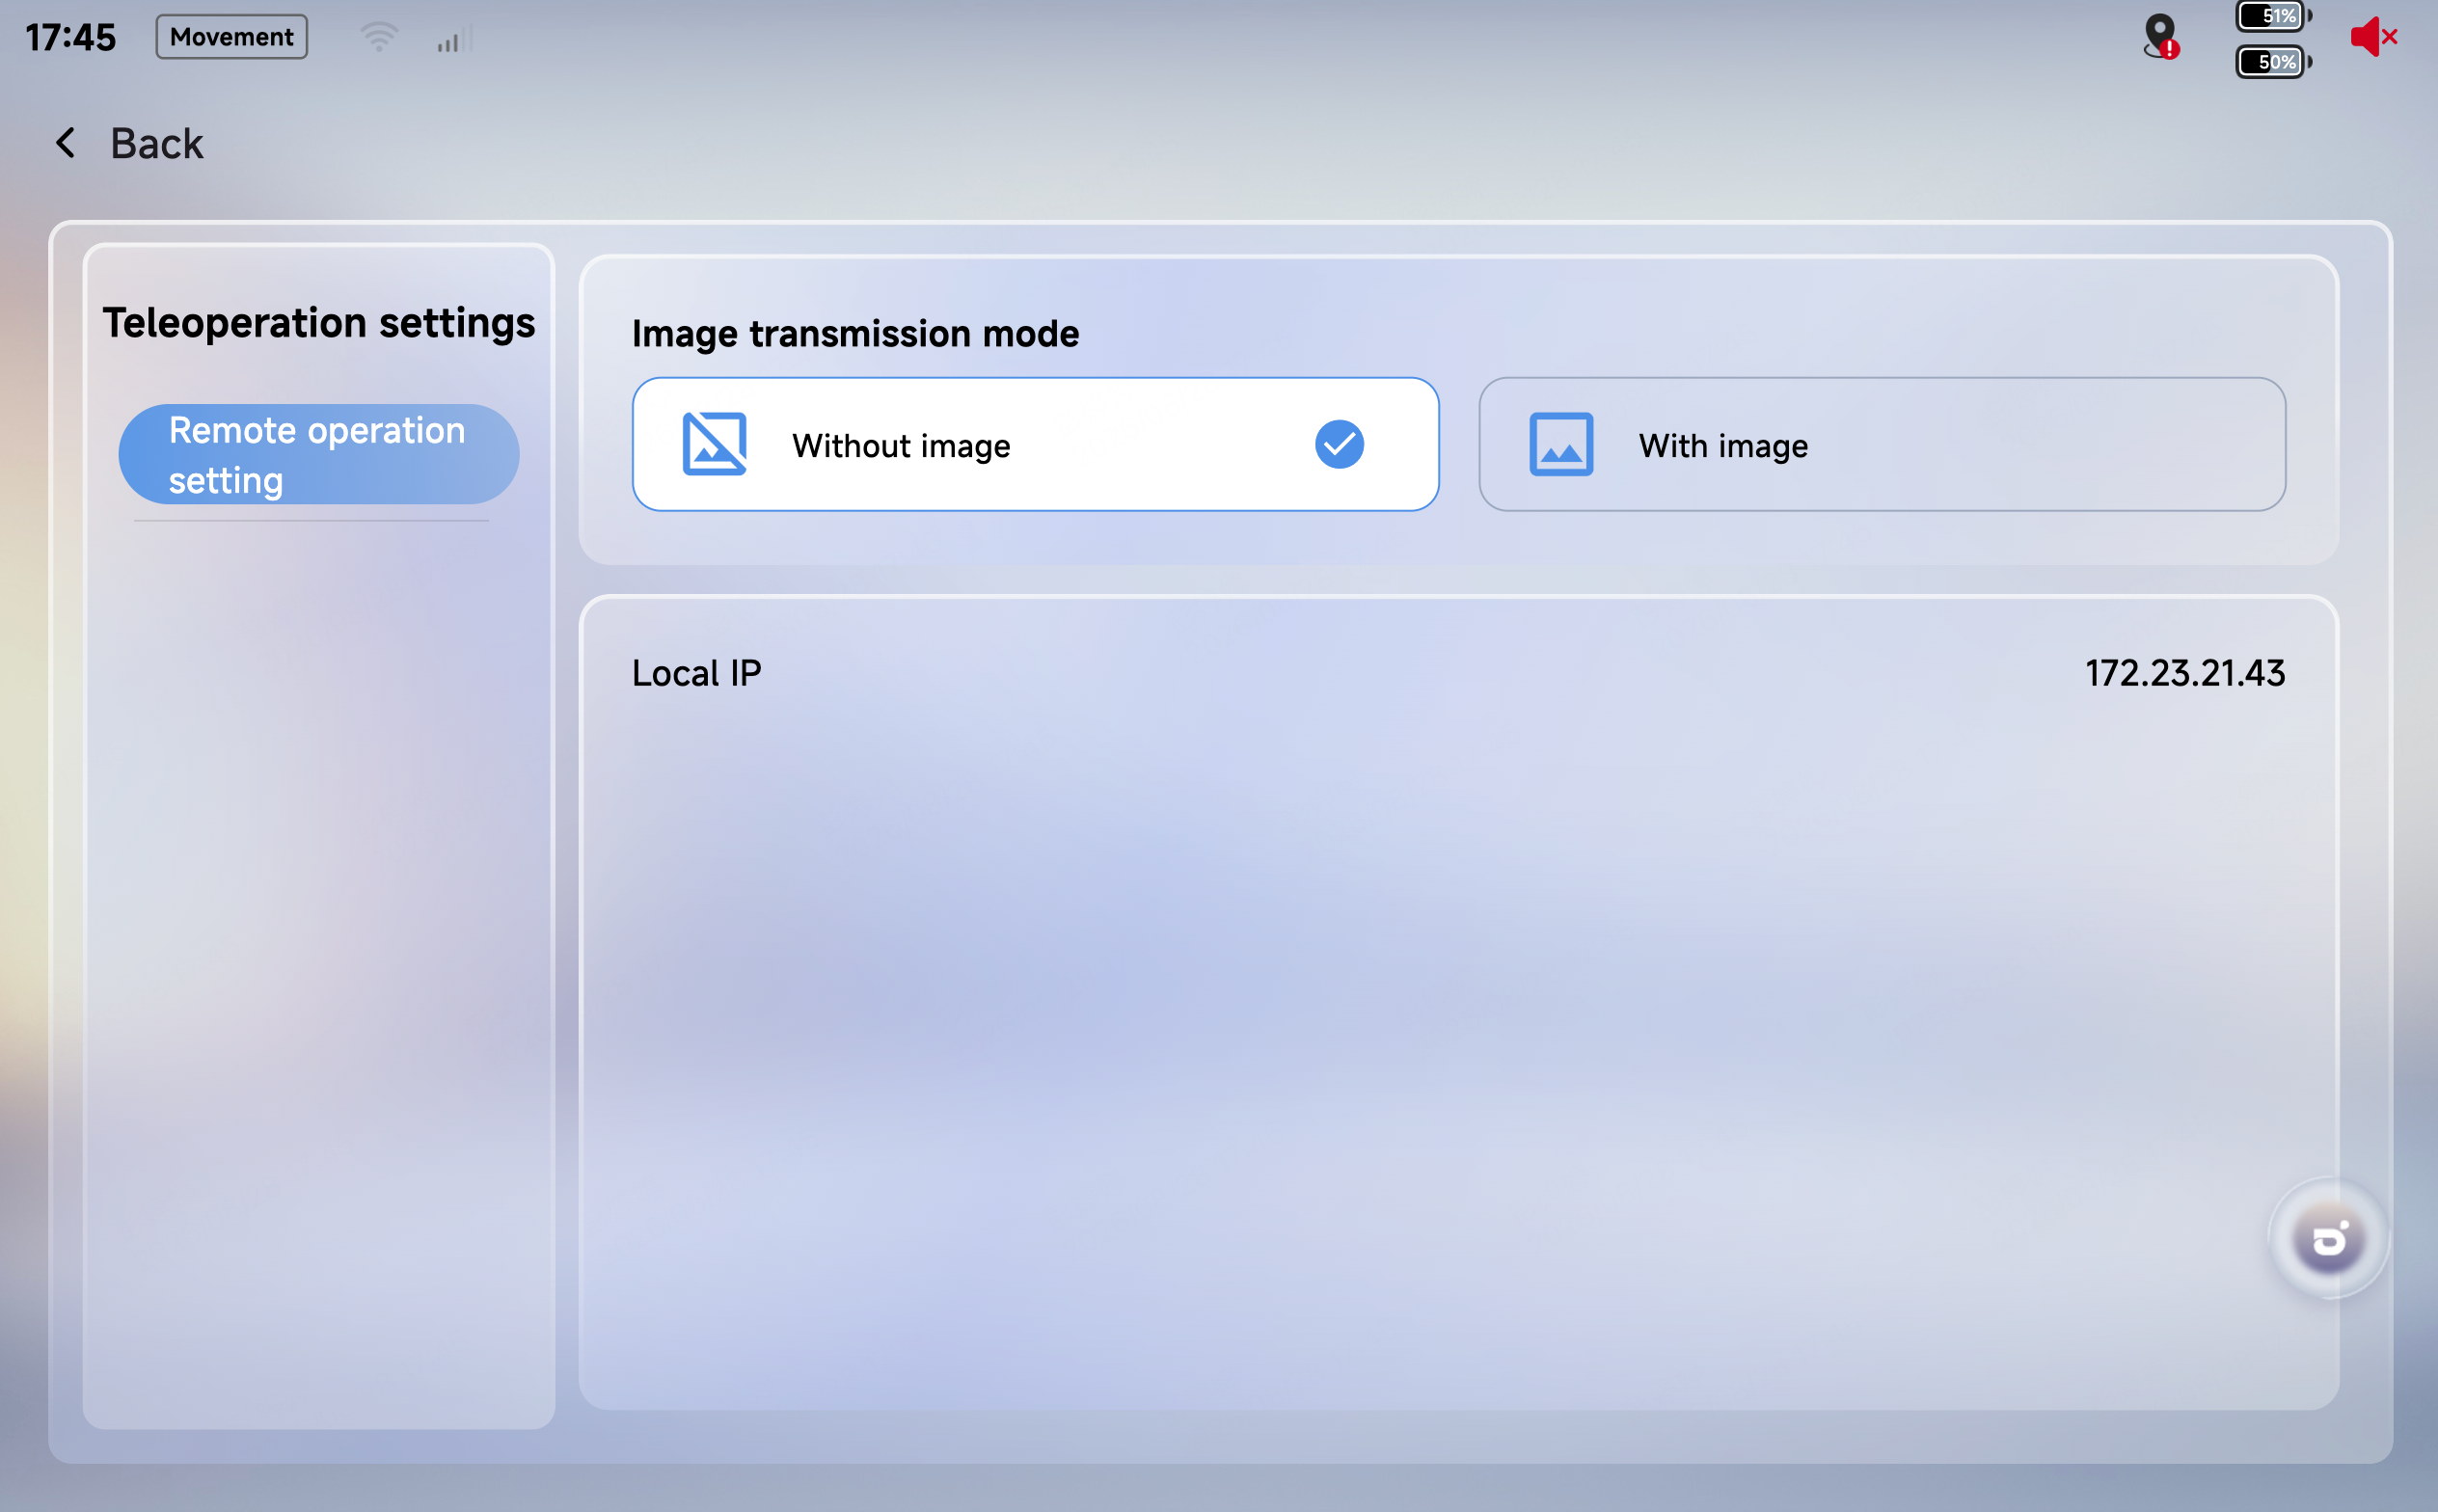2438x1512 pixels.
Task: Click the picture icon beside With image
Action: click(x=1561, y=444)
